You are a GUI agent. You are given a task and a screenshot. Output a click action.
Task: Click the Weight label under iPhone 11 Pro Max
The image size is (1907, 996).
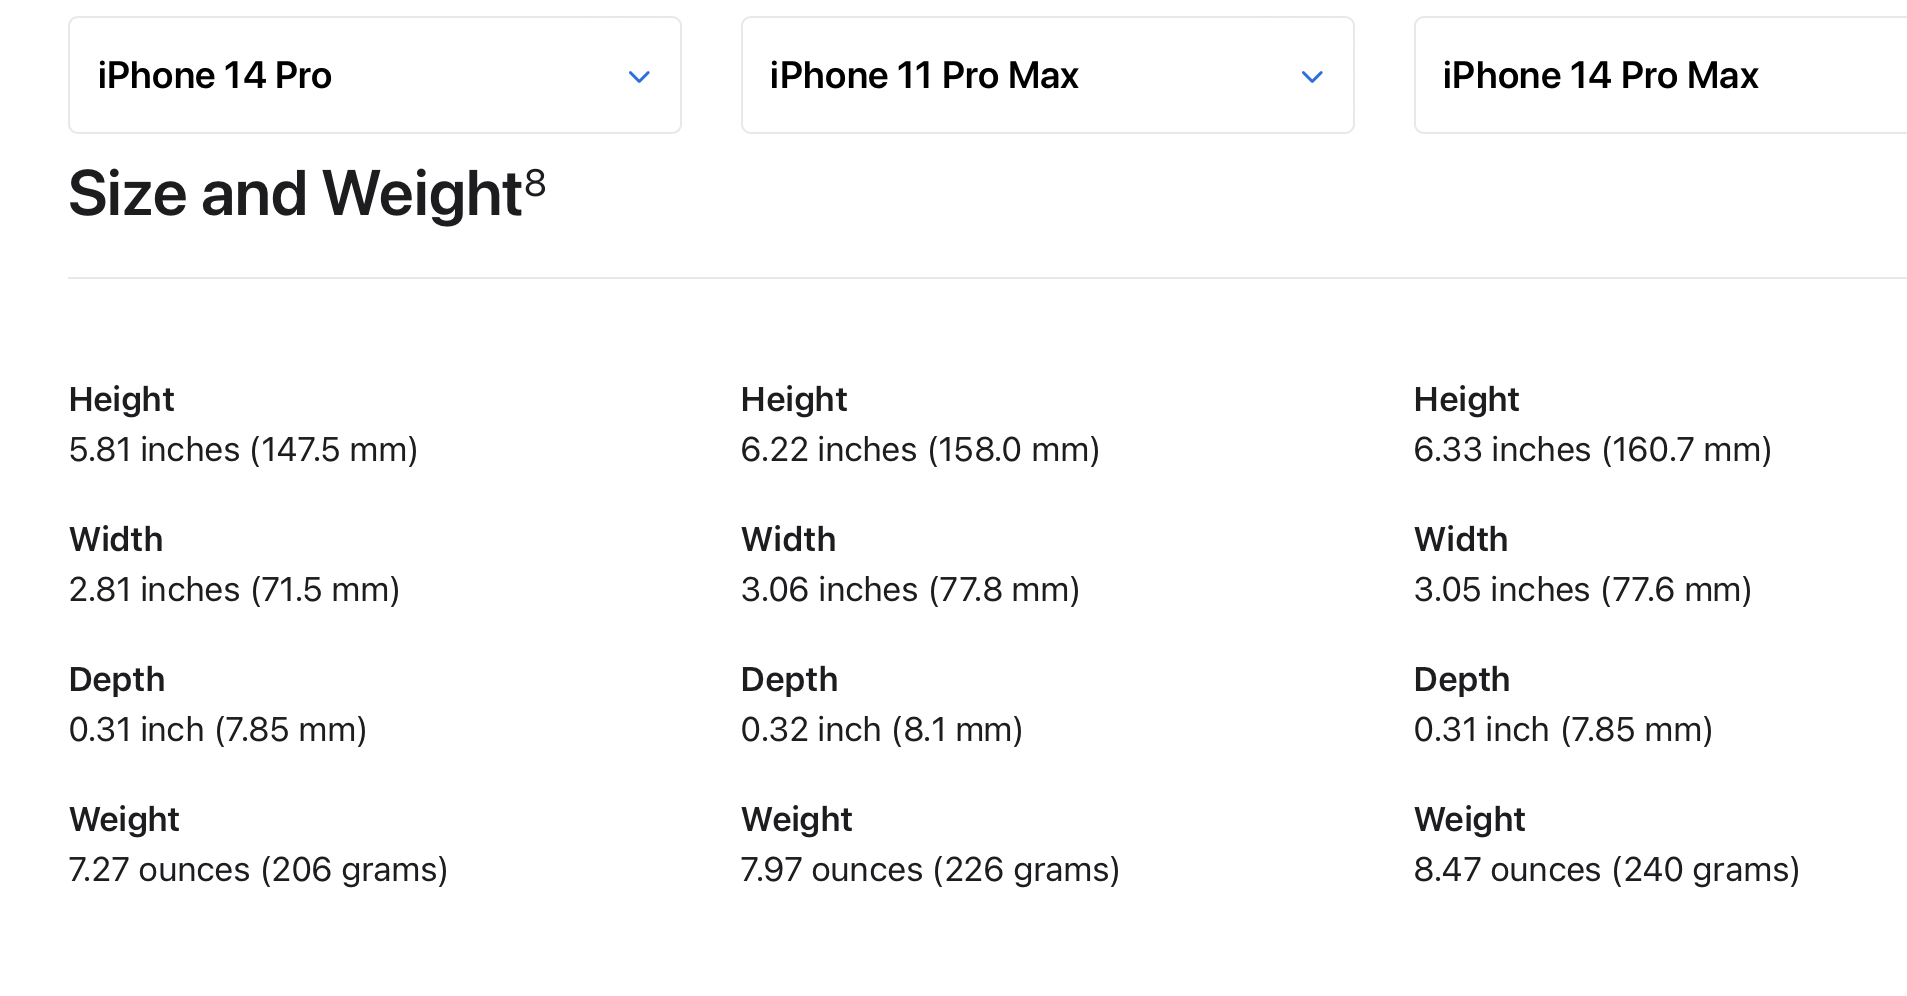click(x=796, y=820)
